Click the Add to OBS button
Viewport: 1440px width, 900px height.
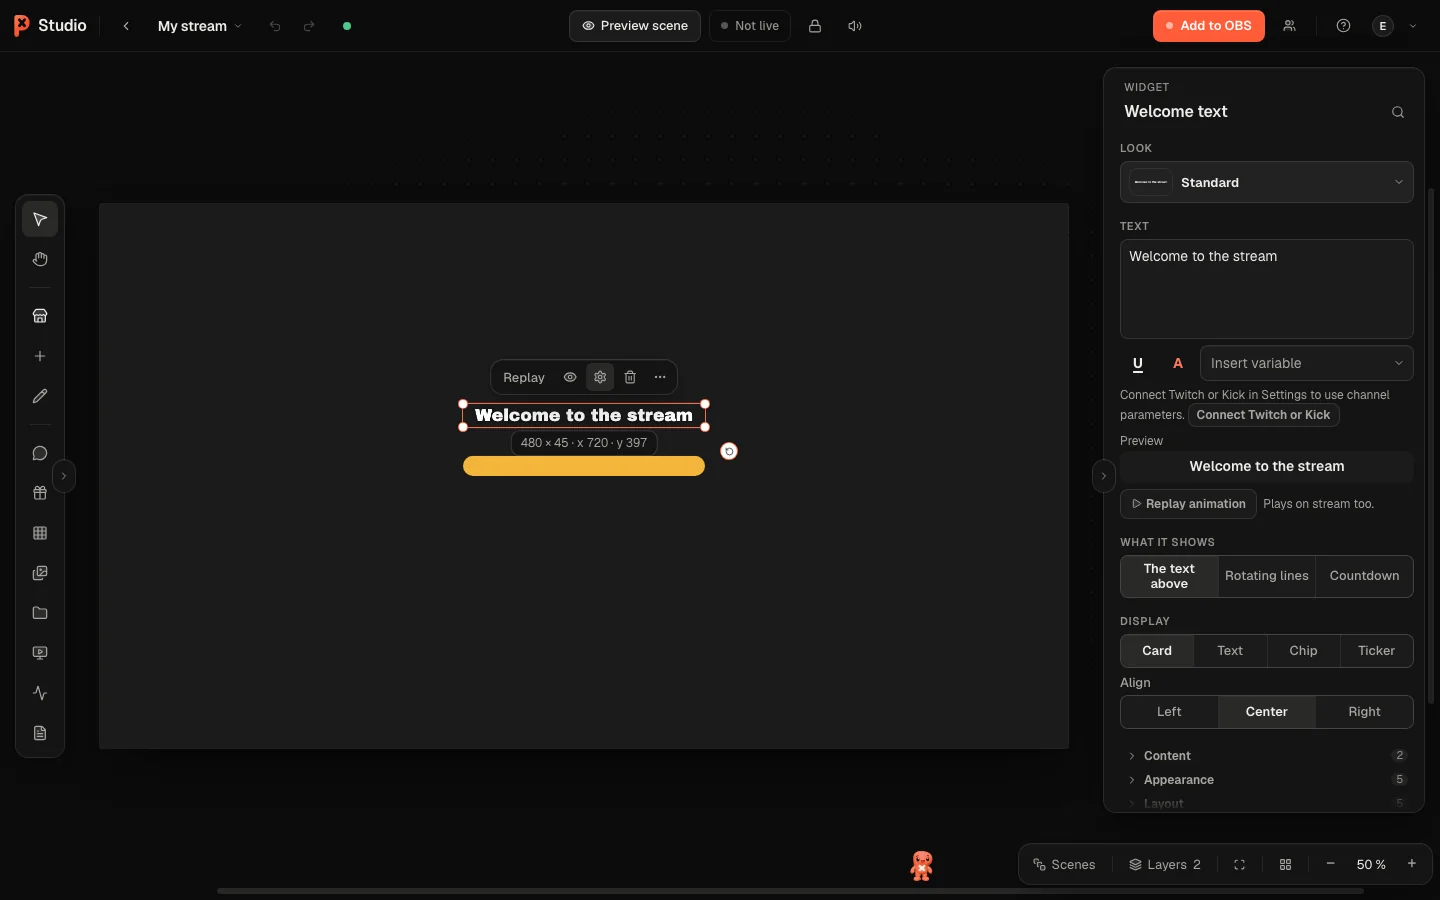point(1209,26)
